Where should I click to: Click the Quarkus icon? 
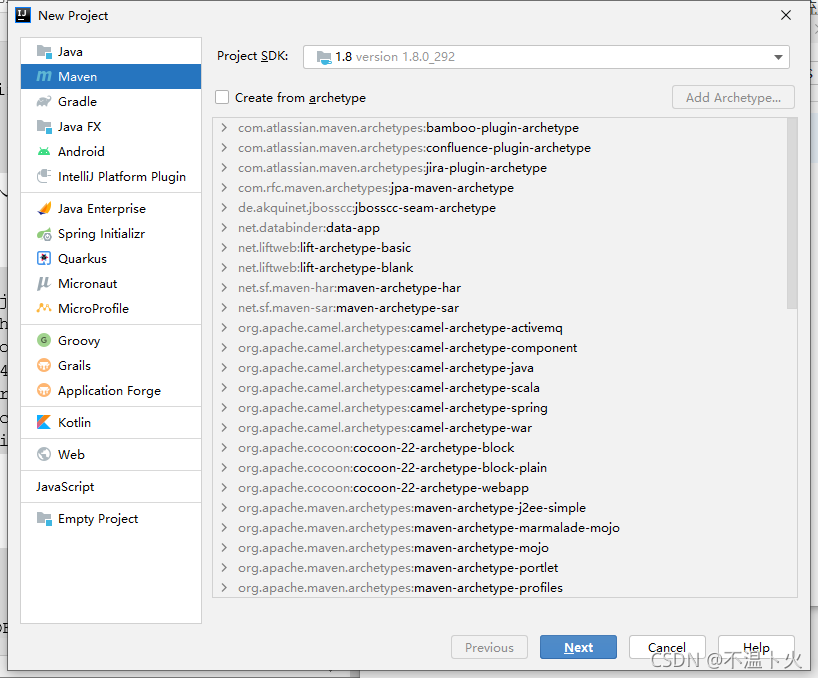[x=44, y=258]
